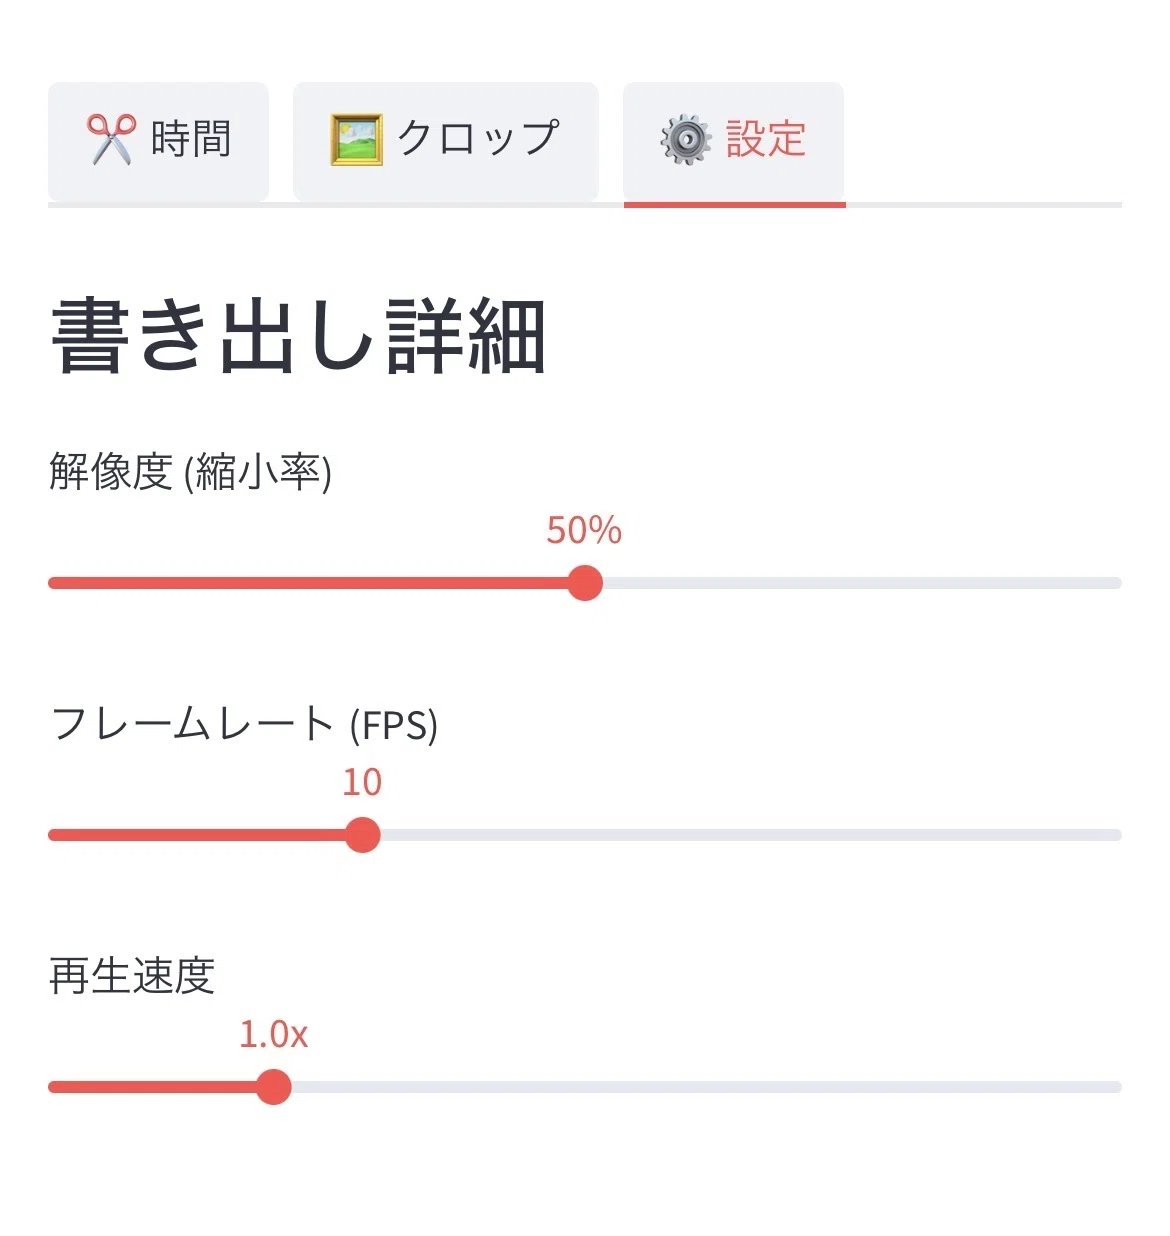Switch to the 時間 tab label
Image resolution: width=1170 pixels, height=1236 pixels.
pyautogui.click(x=191, y=138)
